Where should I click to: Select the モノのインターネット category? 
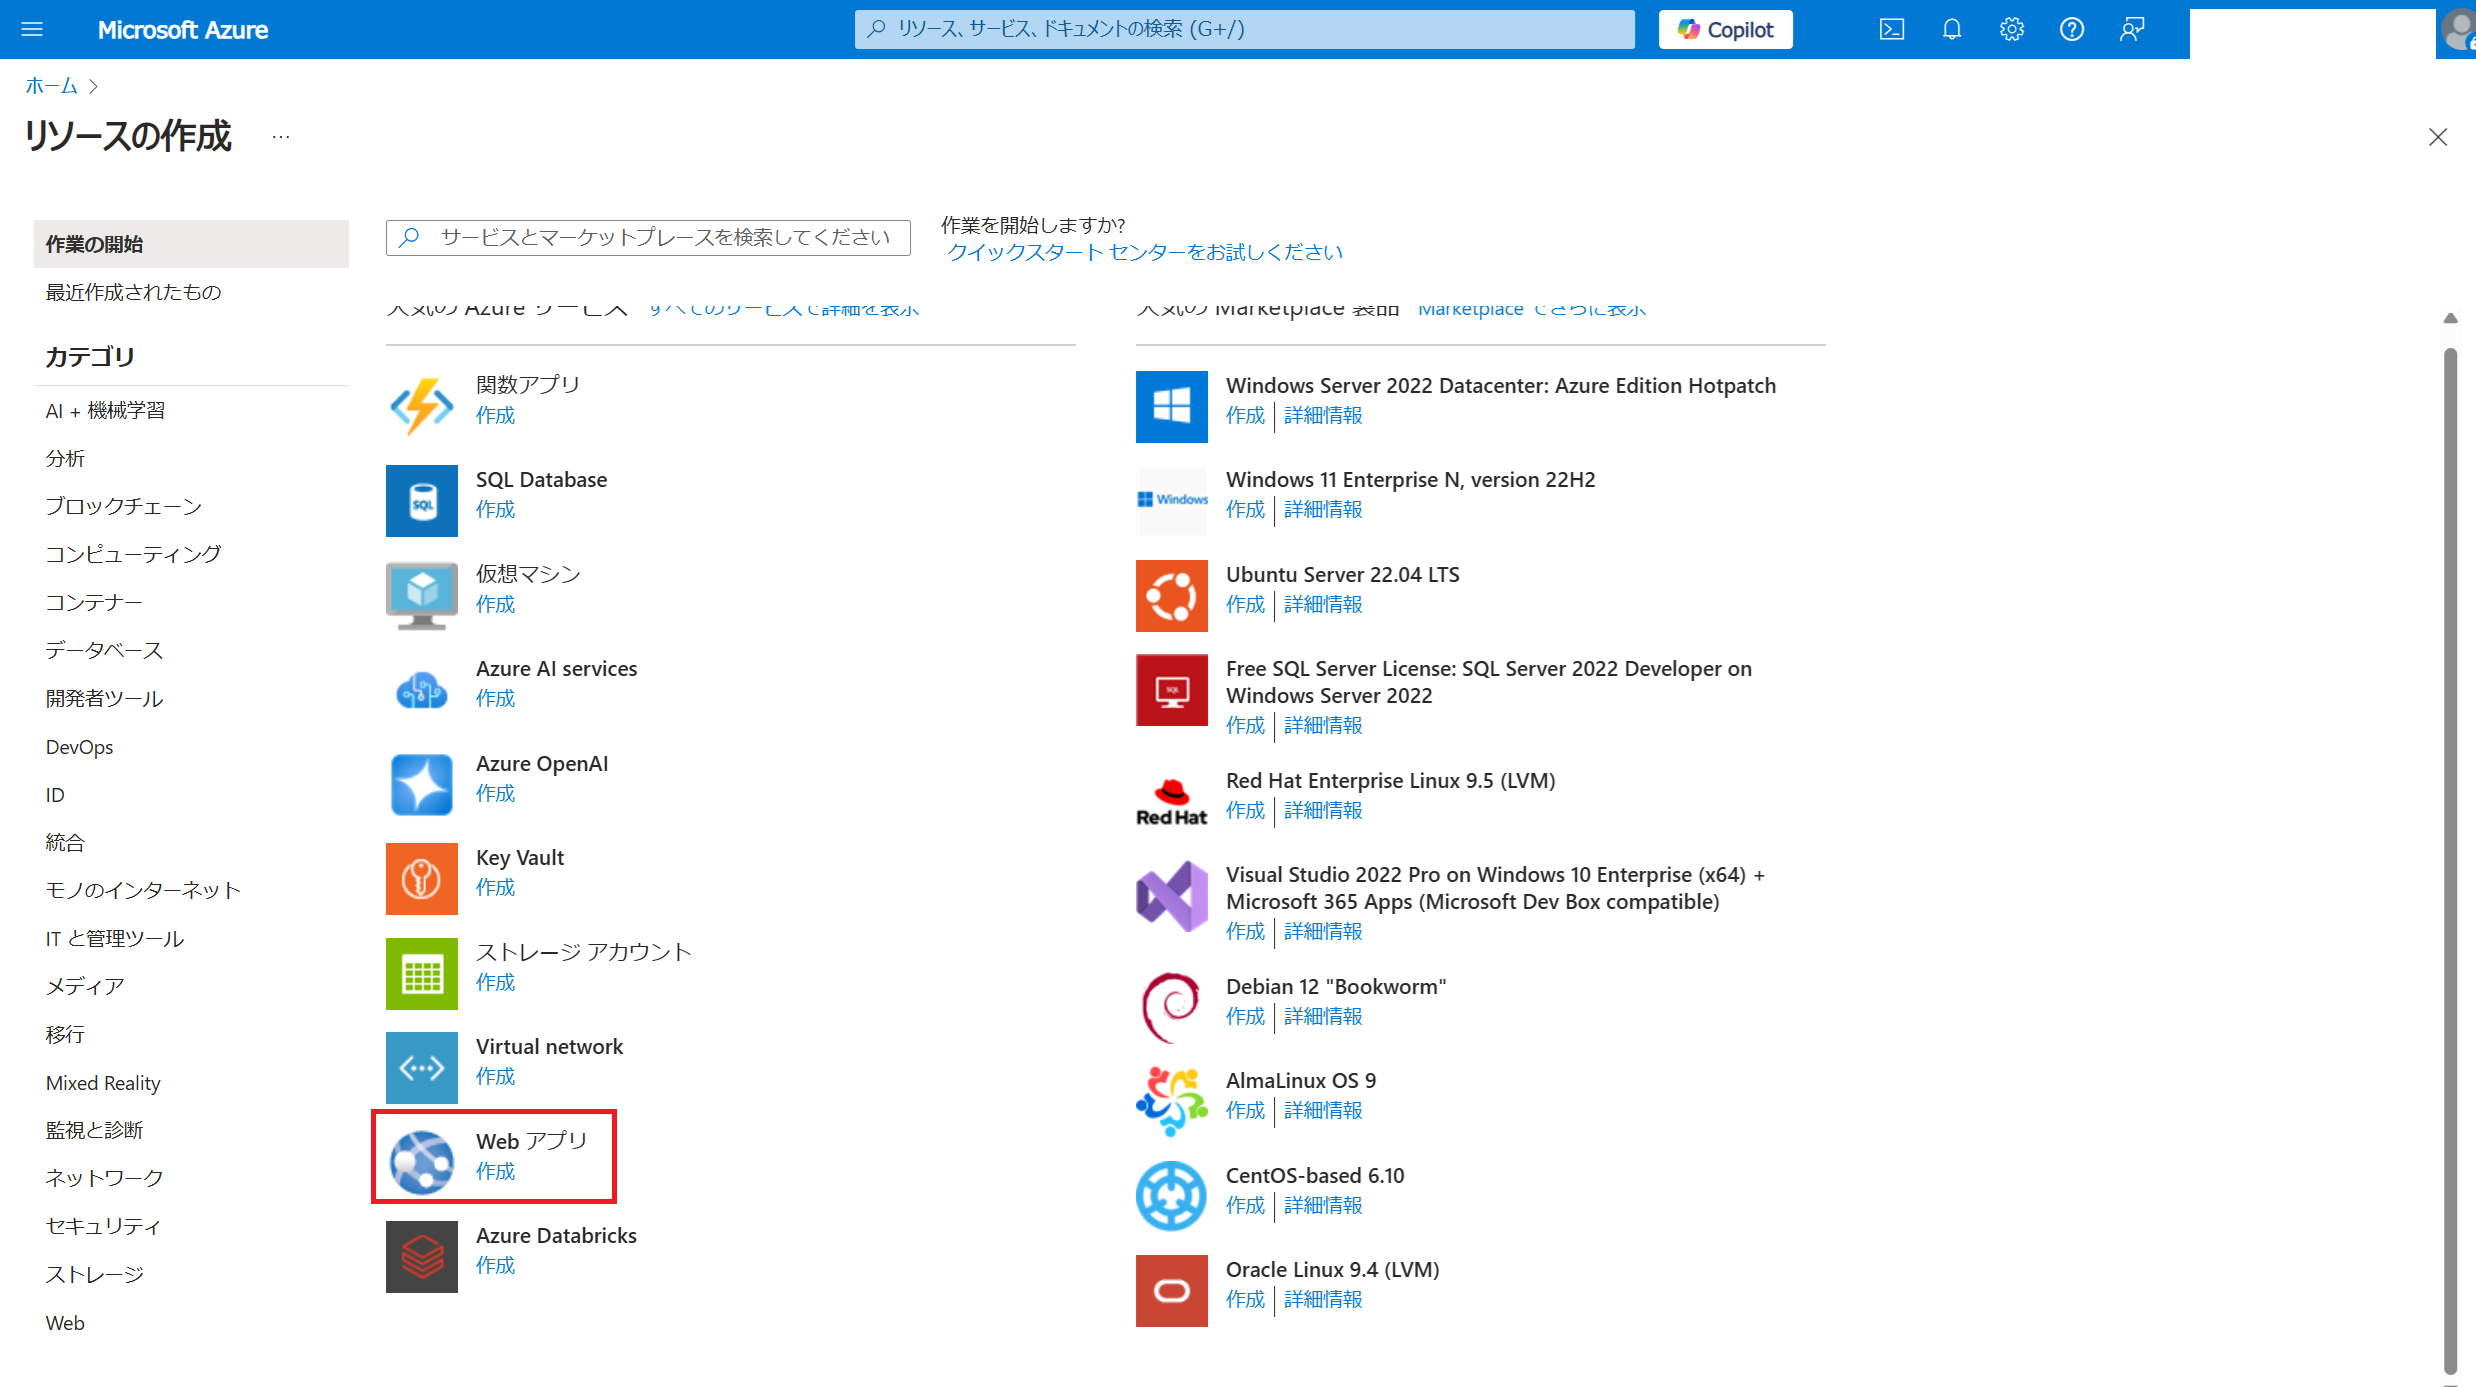coord(143,890)
